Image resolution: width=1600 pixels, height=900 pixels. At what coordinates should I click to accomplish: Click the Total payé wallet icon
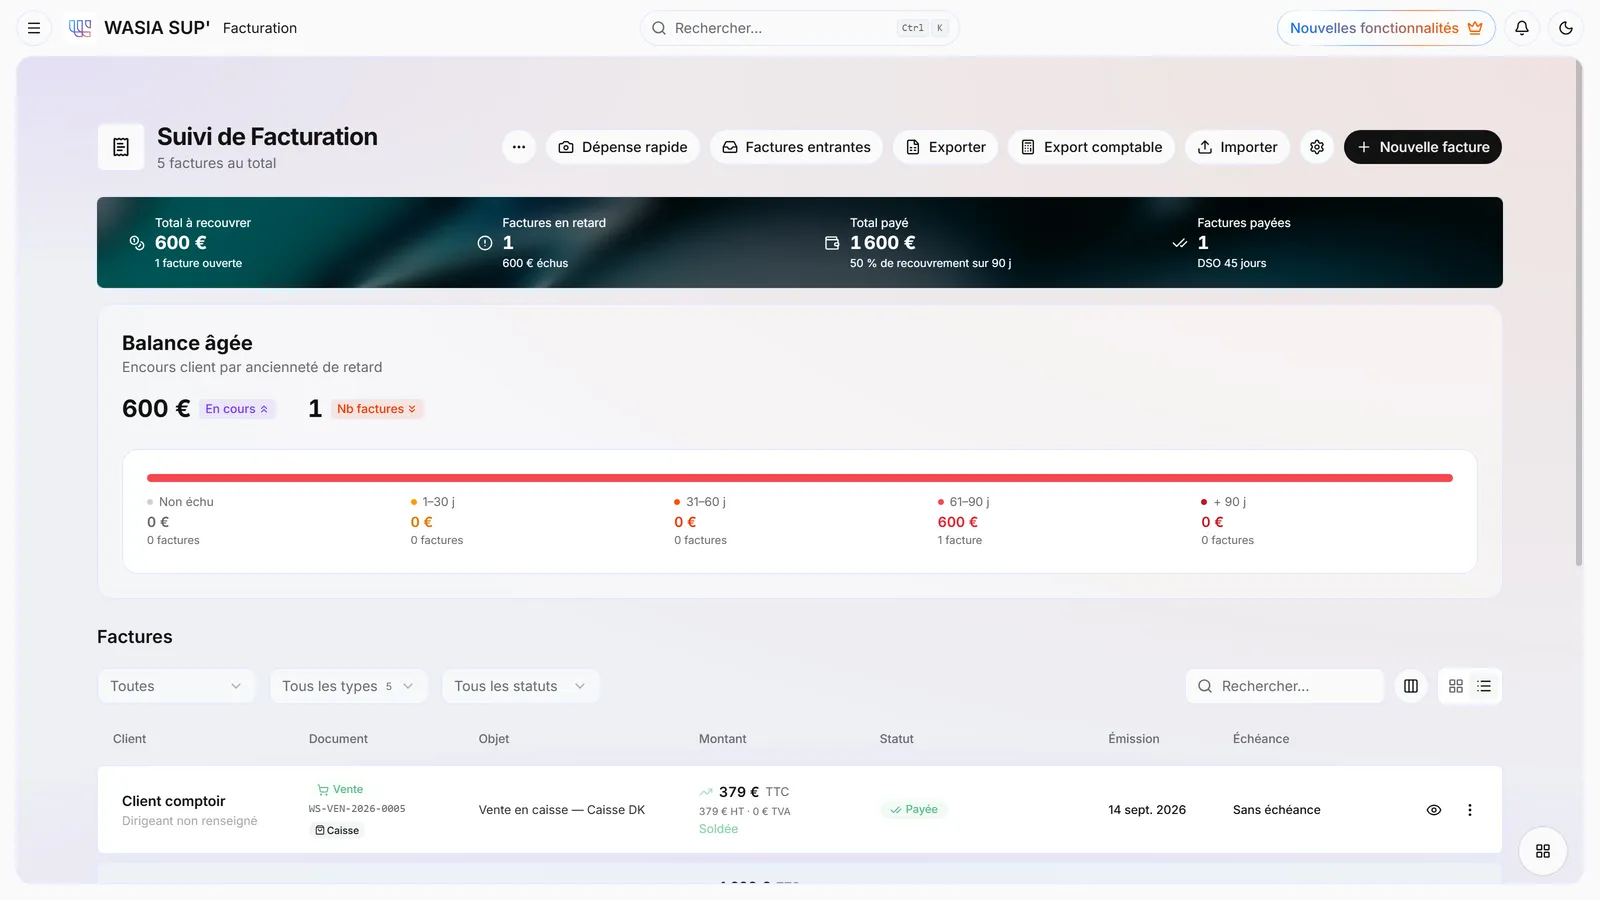832,243
